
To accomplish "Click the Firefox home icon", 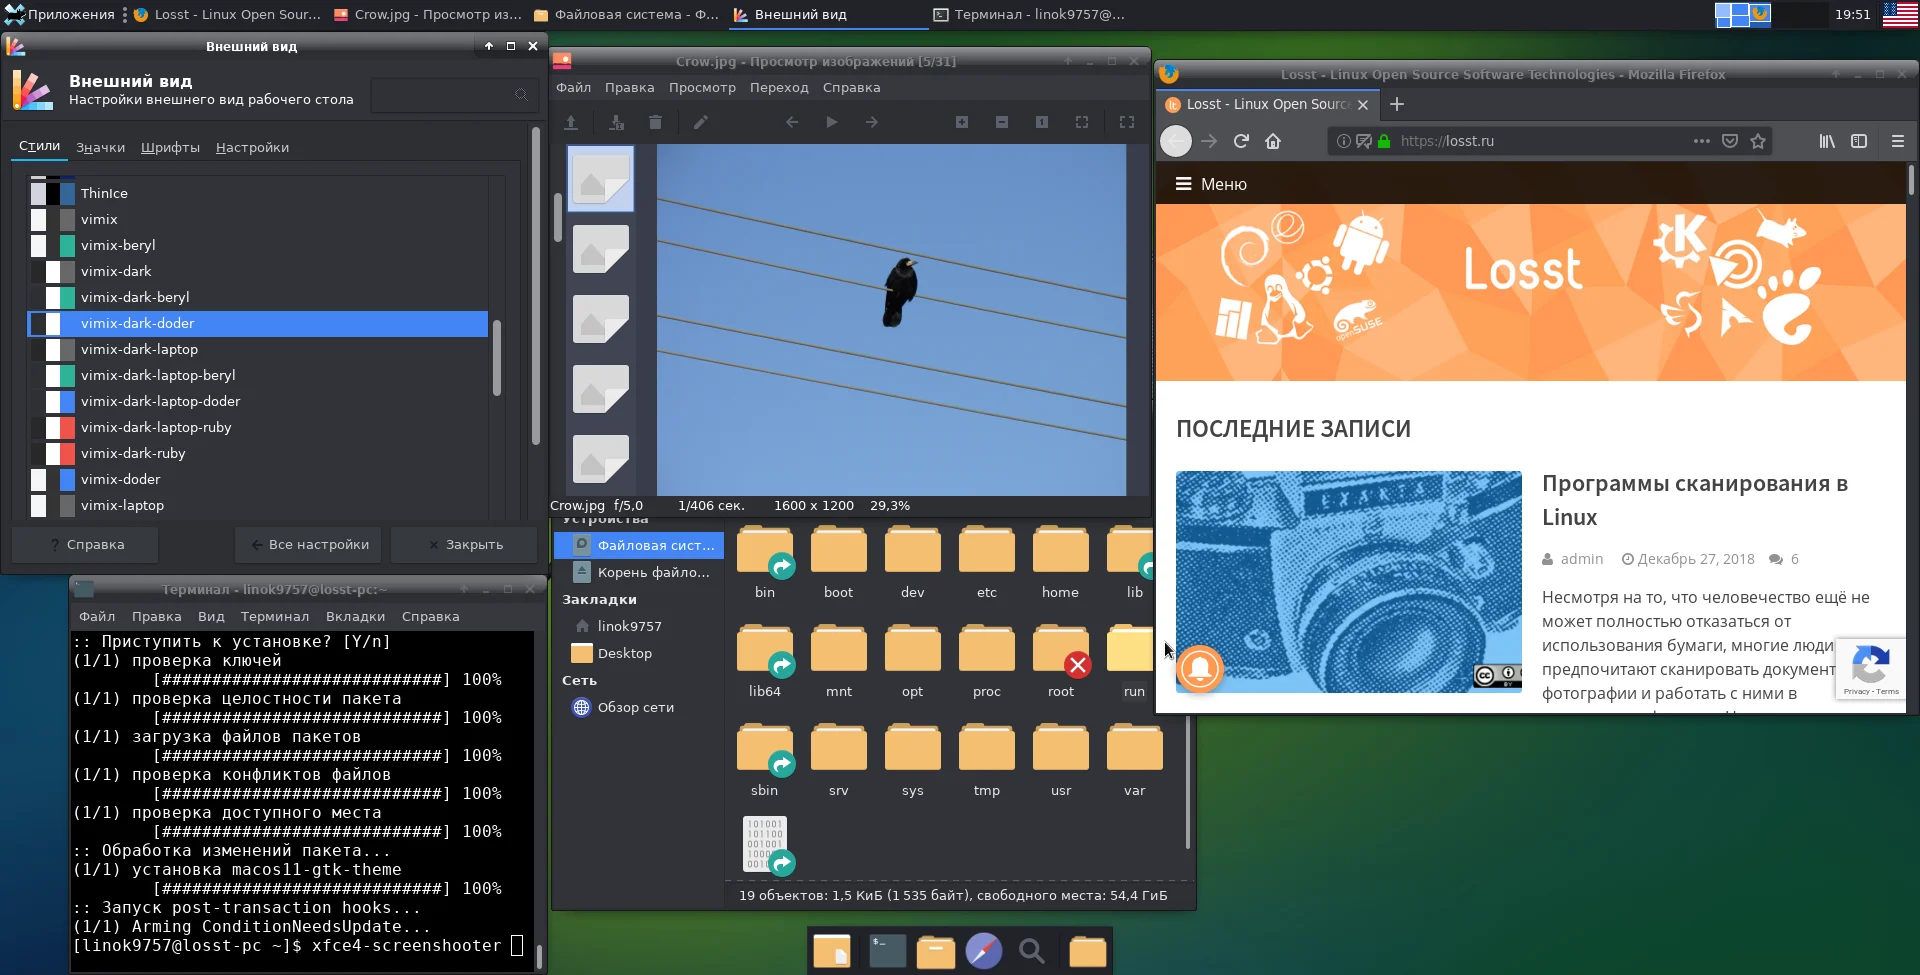I will click(1273, 141).
